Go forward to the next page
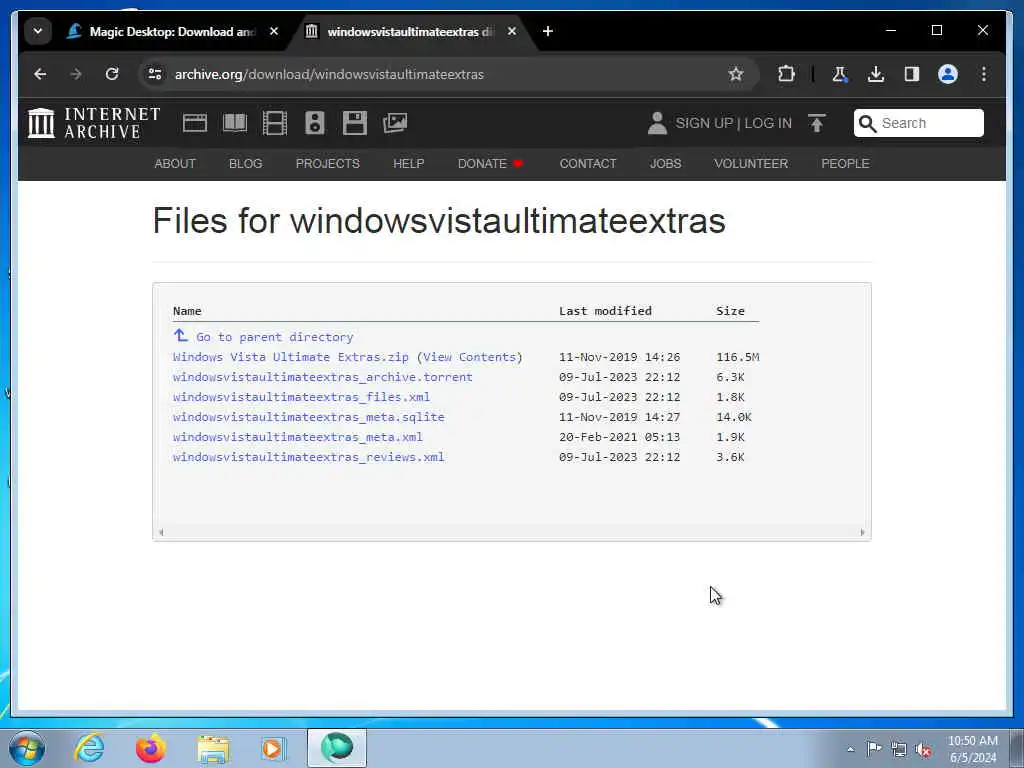Image resolution: width=1024 pixels, height=768 pixels. (x=76, y=74)
